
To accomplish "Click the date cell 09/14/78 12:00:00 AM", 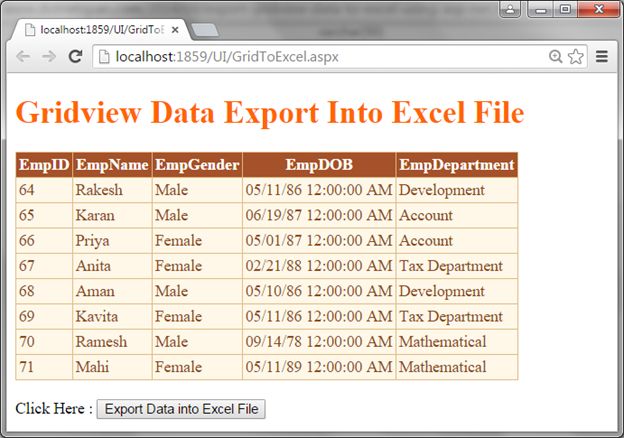I will tap(319, 341).
